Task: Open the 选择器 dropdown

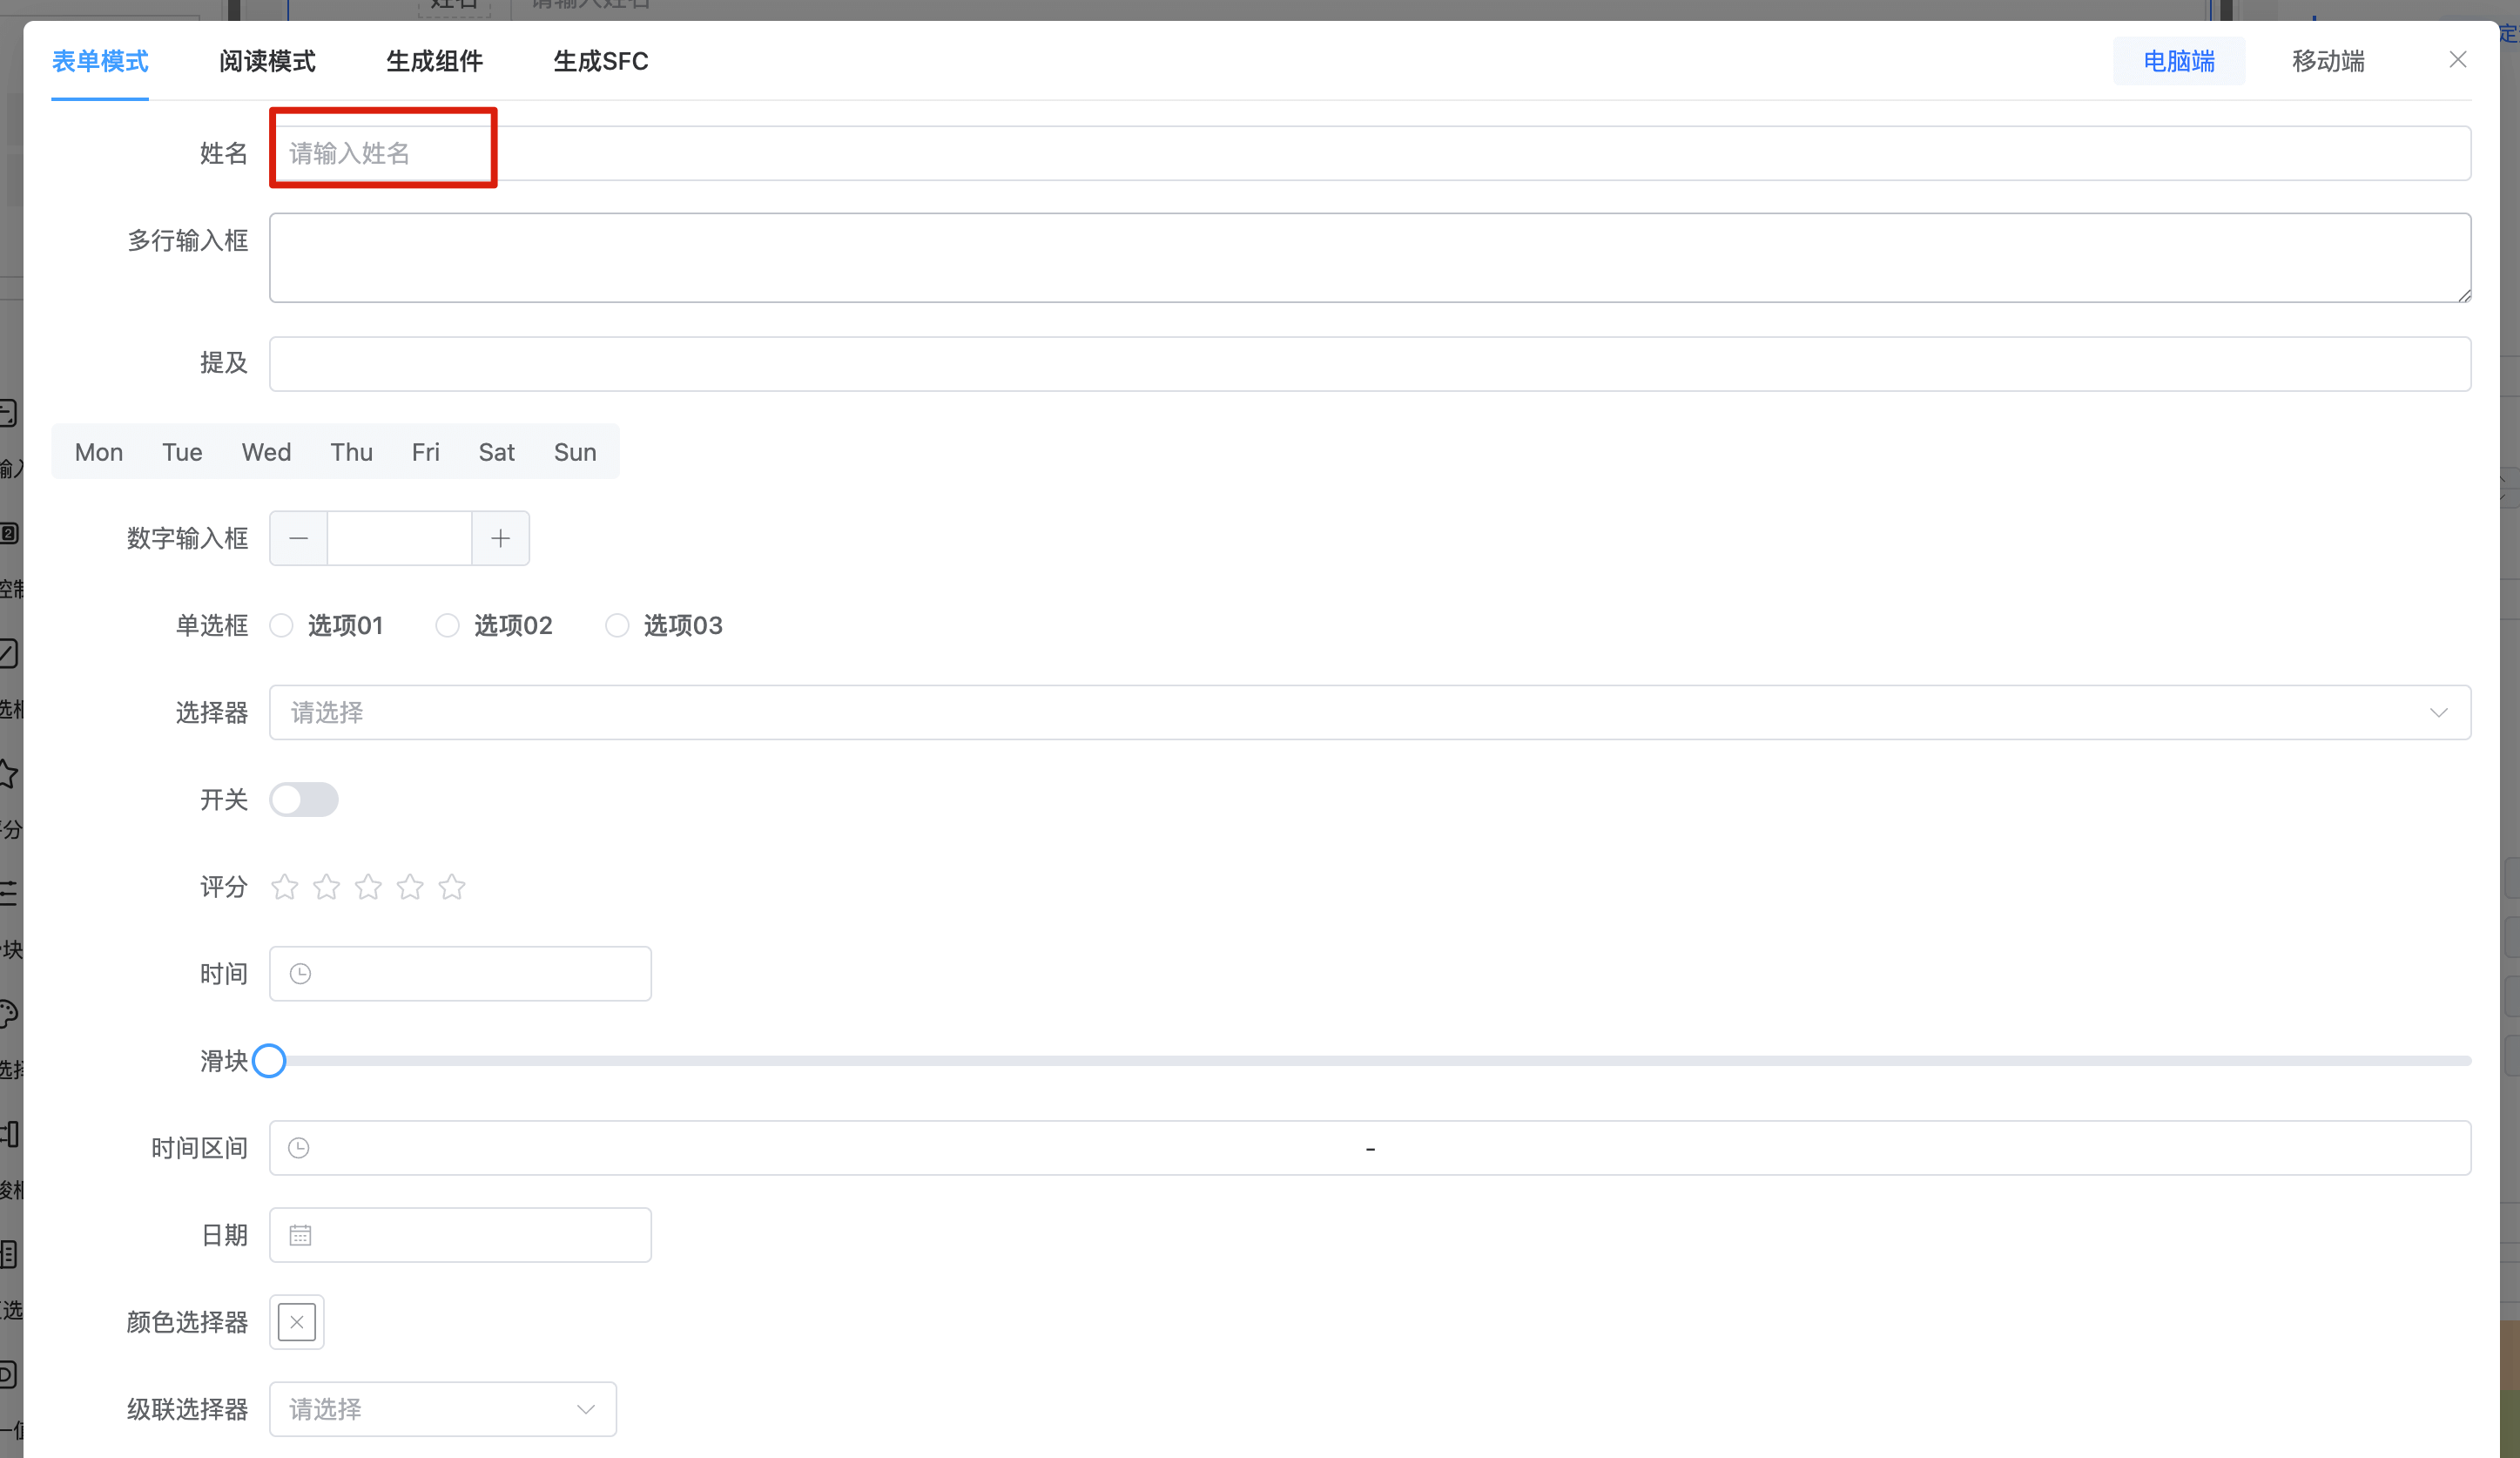Action: pyautogui.click(x=1369, y=713)
